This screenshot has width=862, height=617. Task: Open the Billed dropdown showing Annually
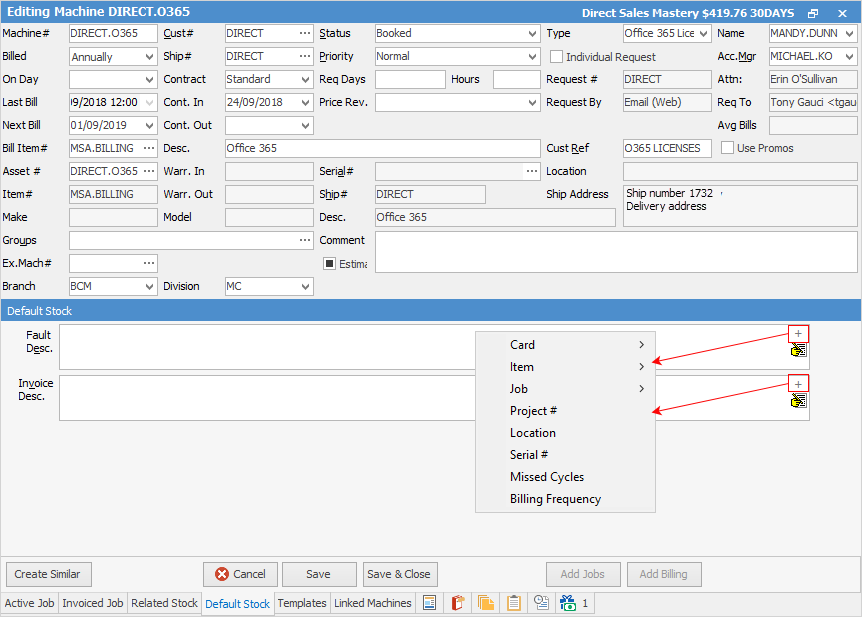[x=149, y=57]
